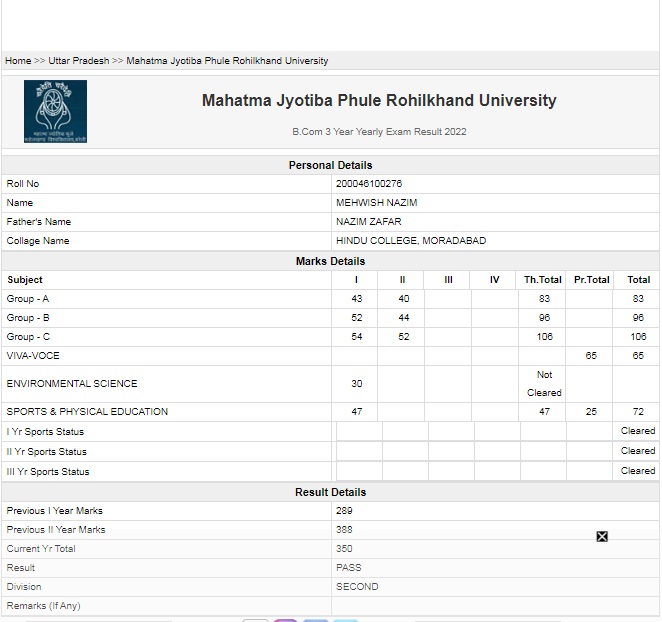Viewport: 662px width, 622px height.
Task: Select the university title heading
Action: 379,100
